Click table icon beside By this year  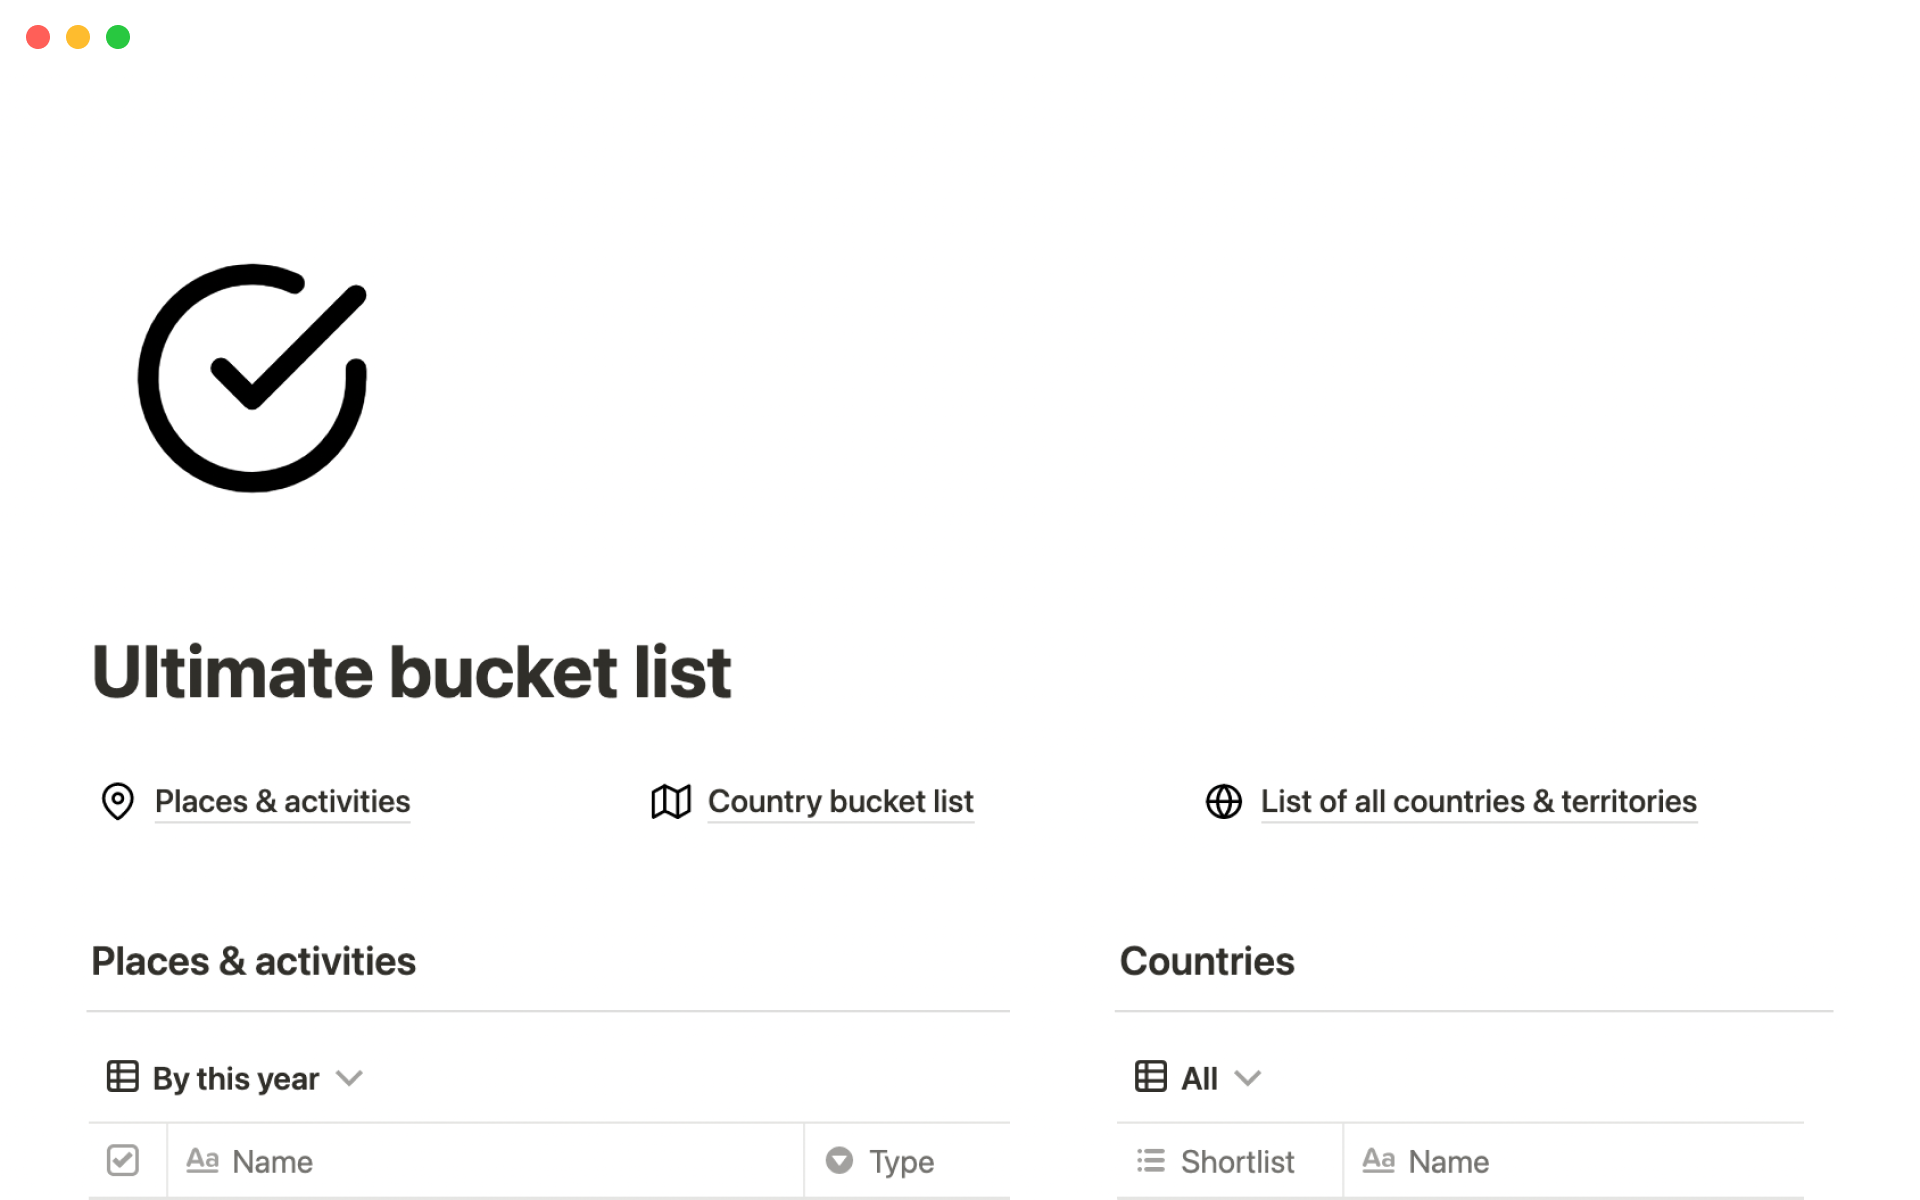122,1077
